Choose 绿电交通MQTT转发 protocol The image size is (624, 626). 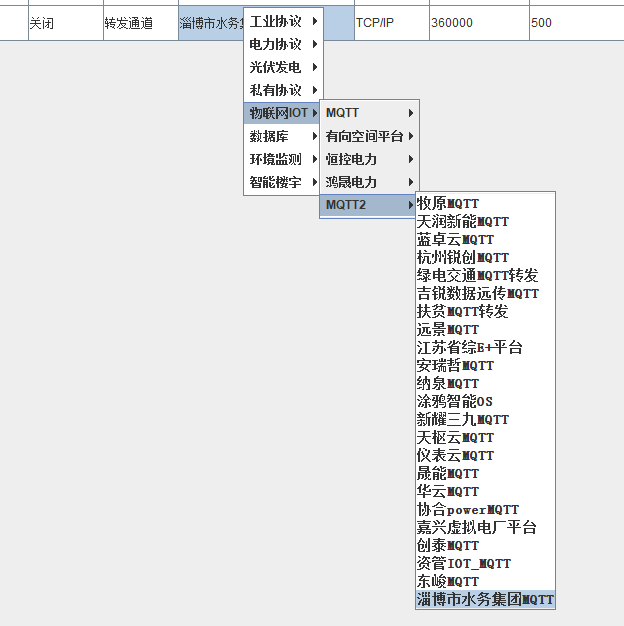pos(485,275)
